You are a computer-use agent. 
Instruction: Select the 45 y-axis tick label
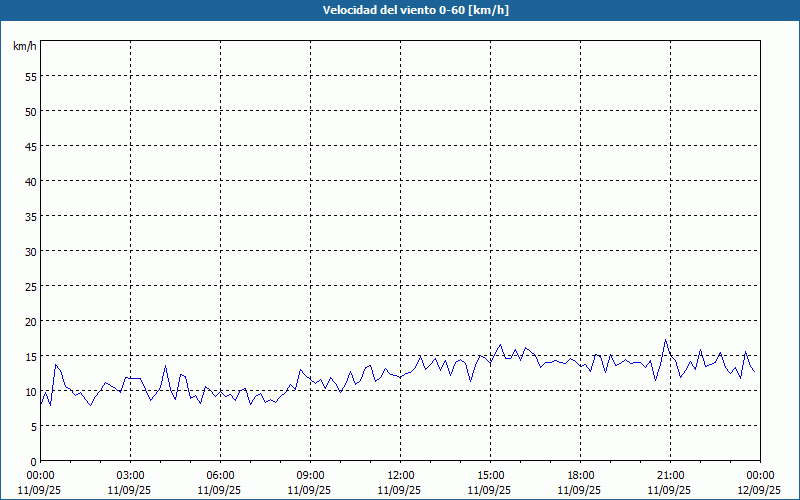click(x=30, y=146)
